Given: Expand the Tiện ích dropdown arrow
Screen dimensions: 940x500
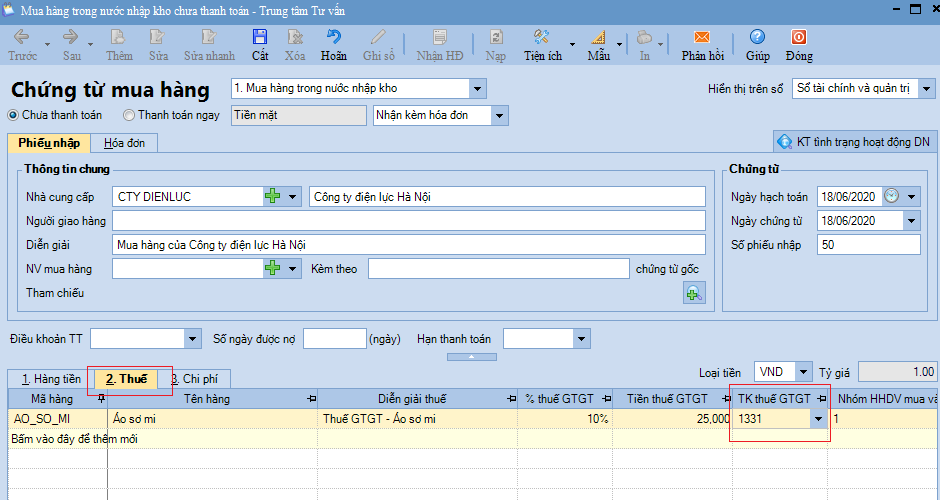Looking at the screenshot, I should coord(572,44).
